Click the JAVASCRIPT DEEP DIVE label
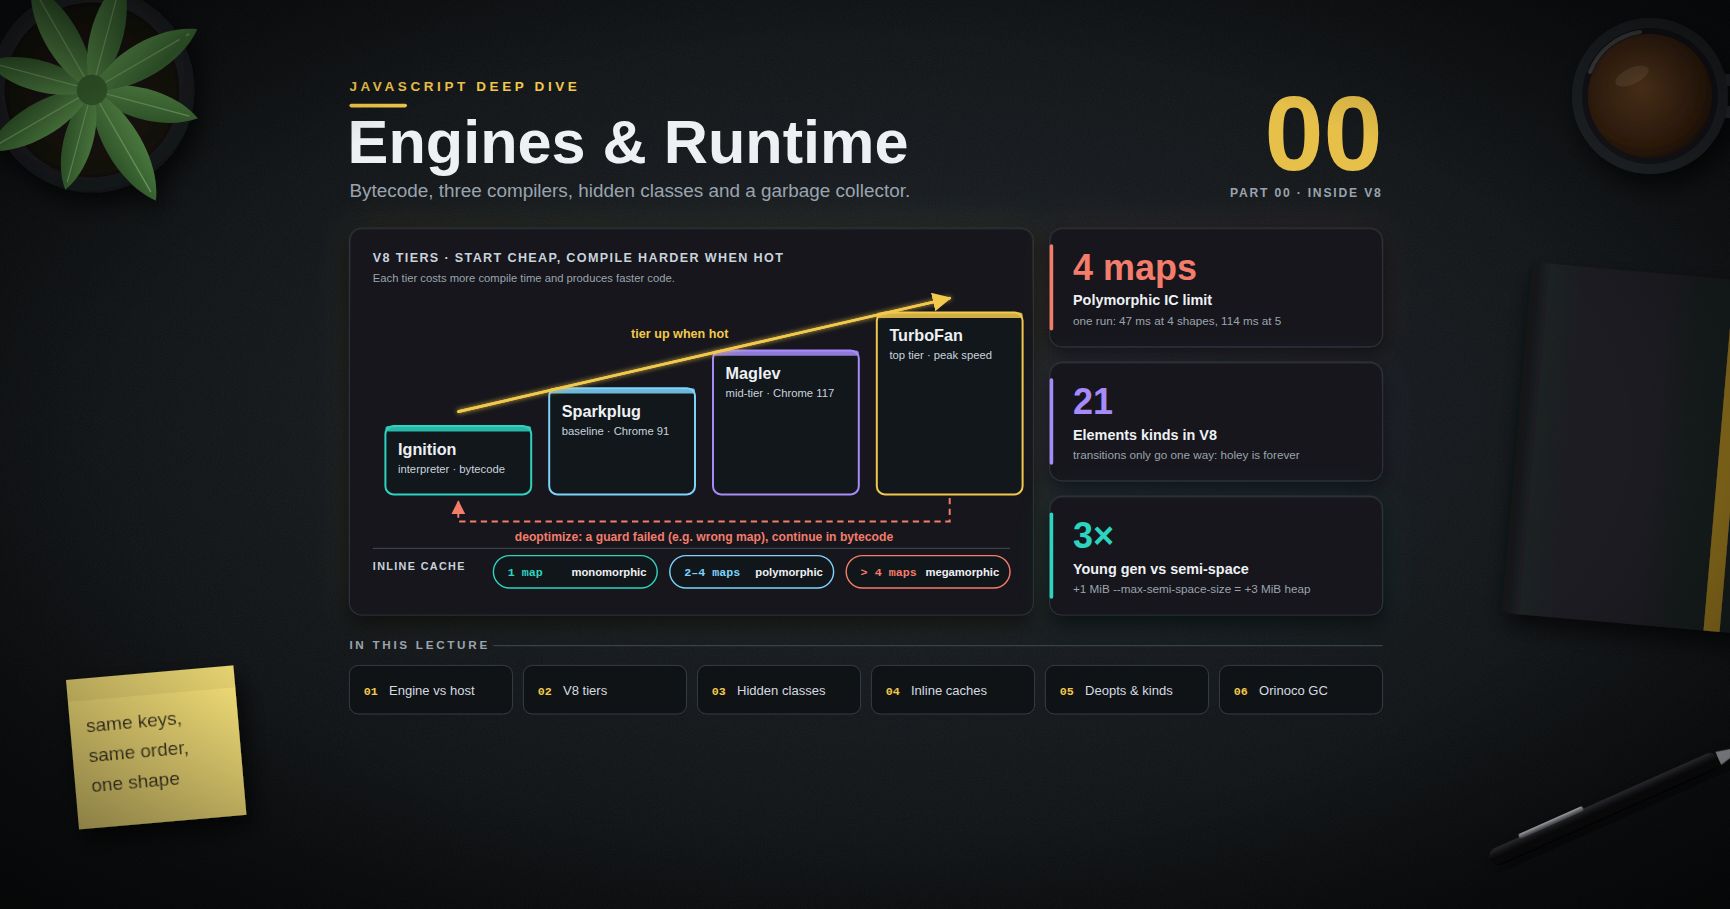Viewport: 1730px width, 909px height. tap(464, 87)
